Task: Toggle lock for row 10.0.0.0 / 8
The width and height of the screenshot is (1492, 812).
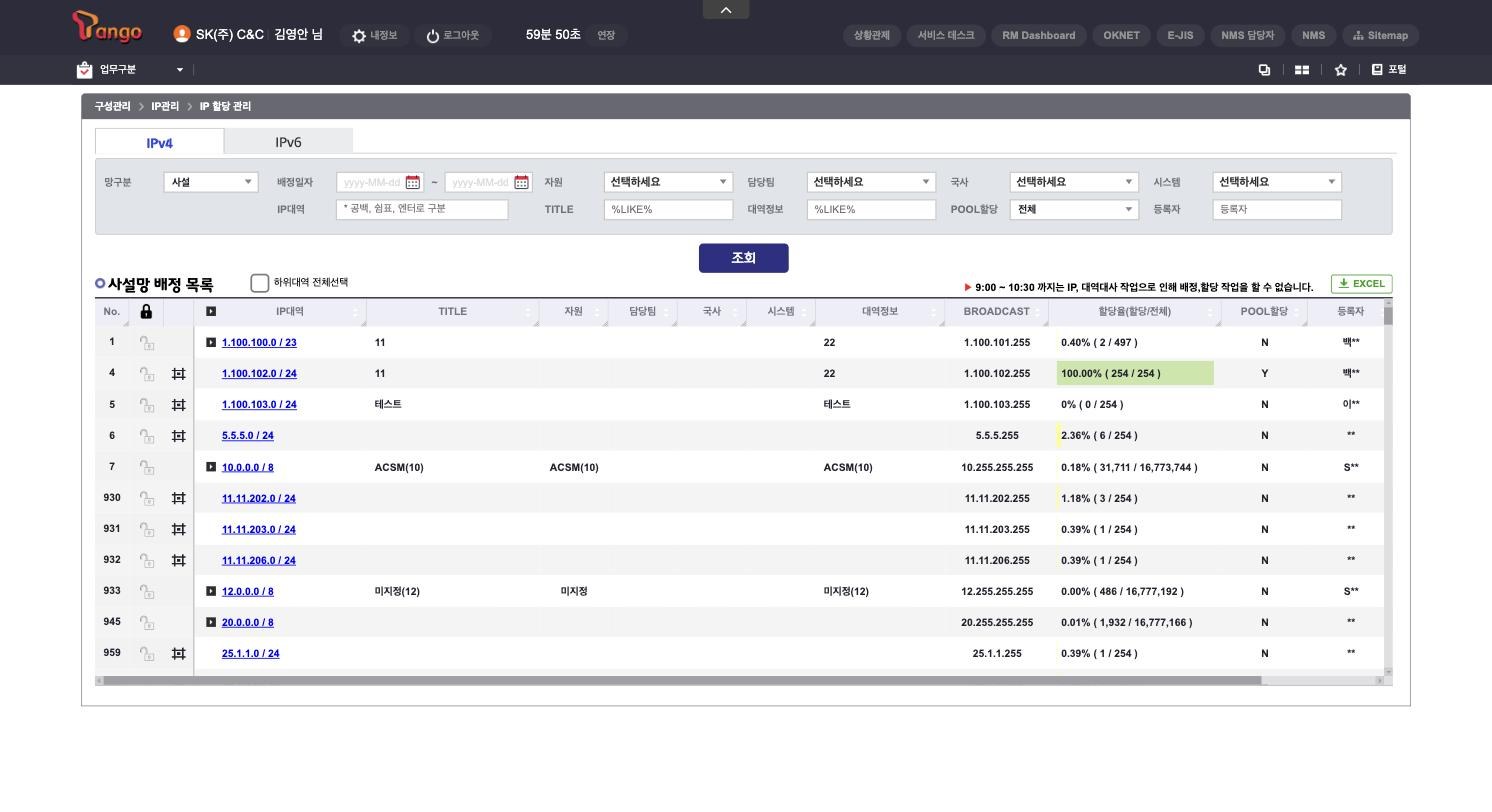Action: pyautogui.click(x=147, y=468)
